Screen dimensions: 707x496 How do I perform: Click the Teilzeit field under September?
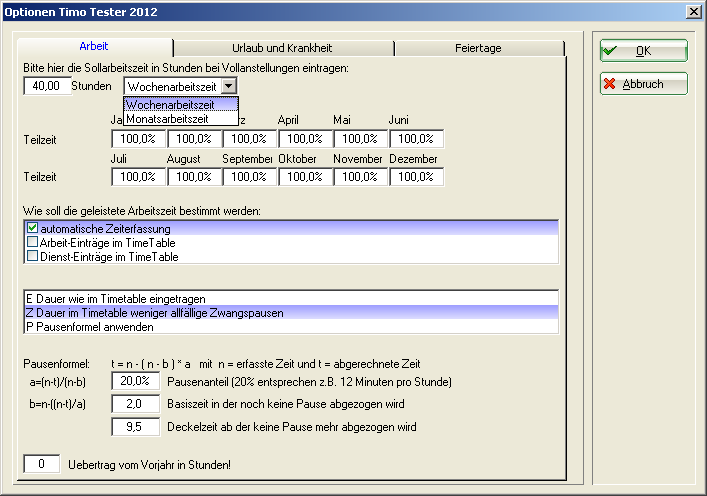249,177
